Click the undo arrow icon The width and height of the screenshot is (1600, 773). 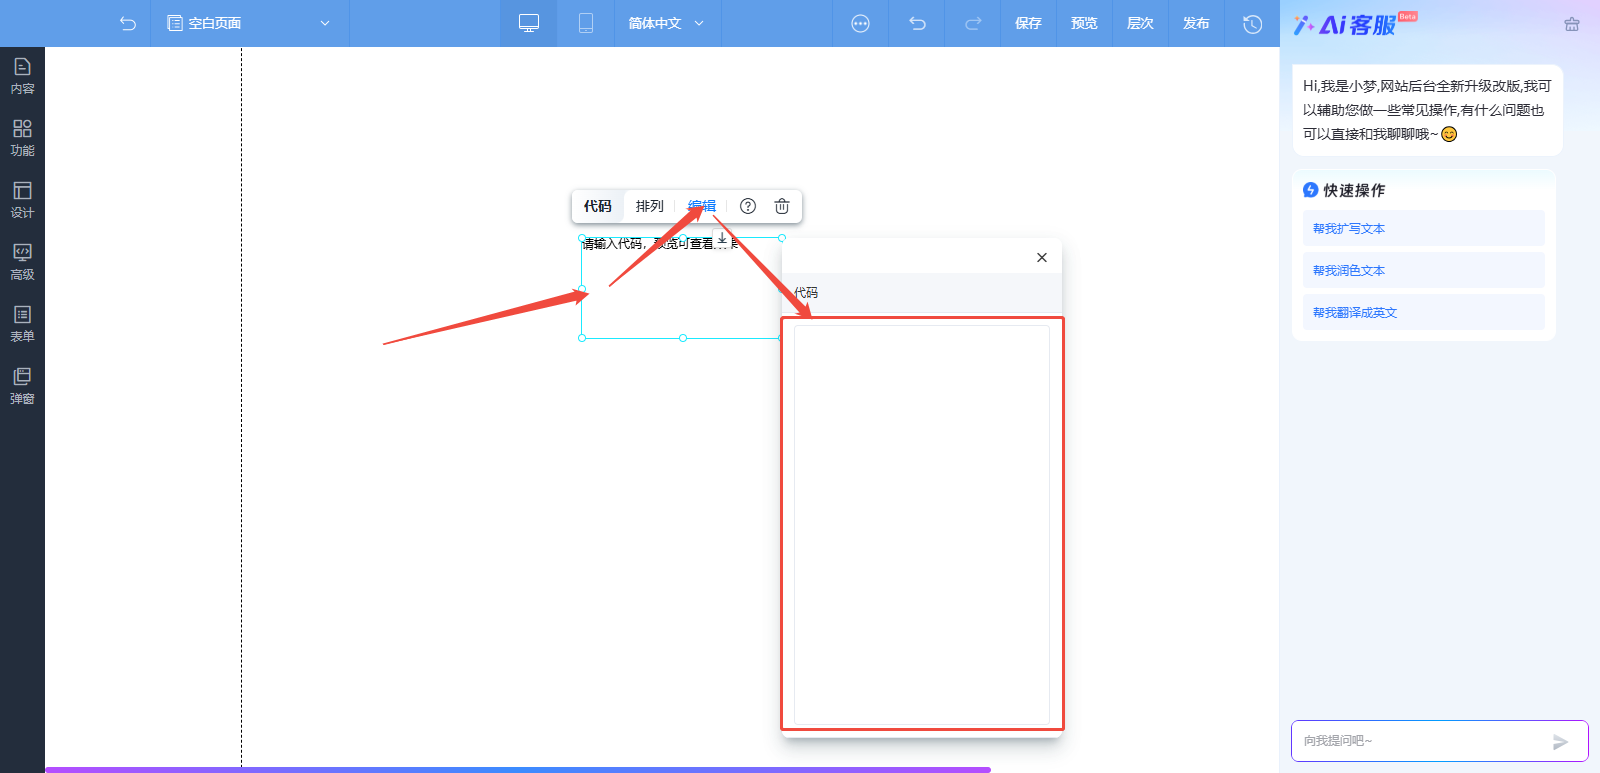(917, 23)
